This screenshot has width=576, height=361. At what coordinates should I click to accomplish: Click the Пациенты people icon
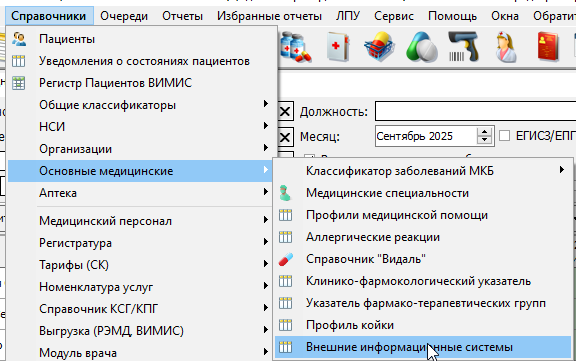[19, 39]
